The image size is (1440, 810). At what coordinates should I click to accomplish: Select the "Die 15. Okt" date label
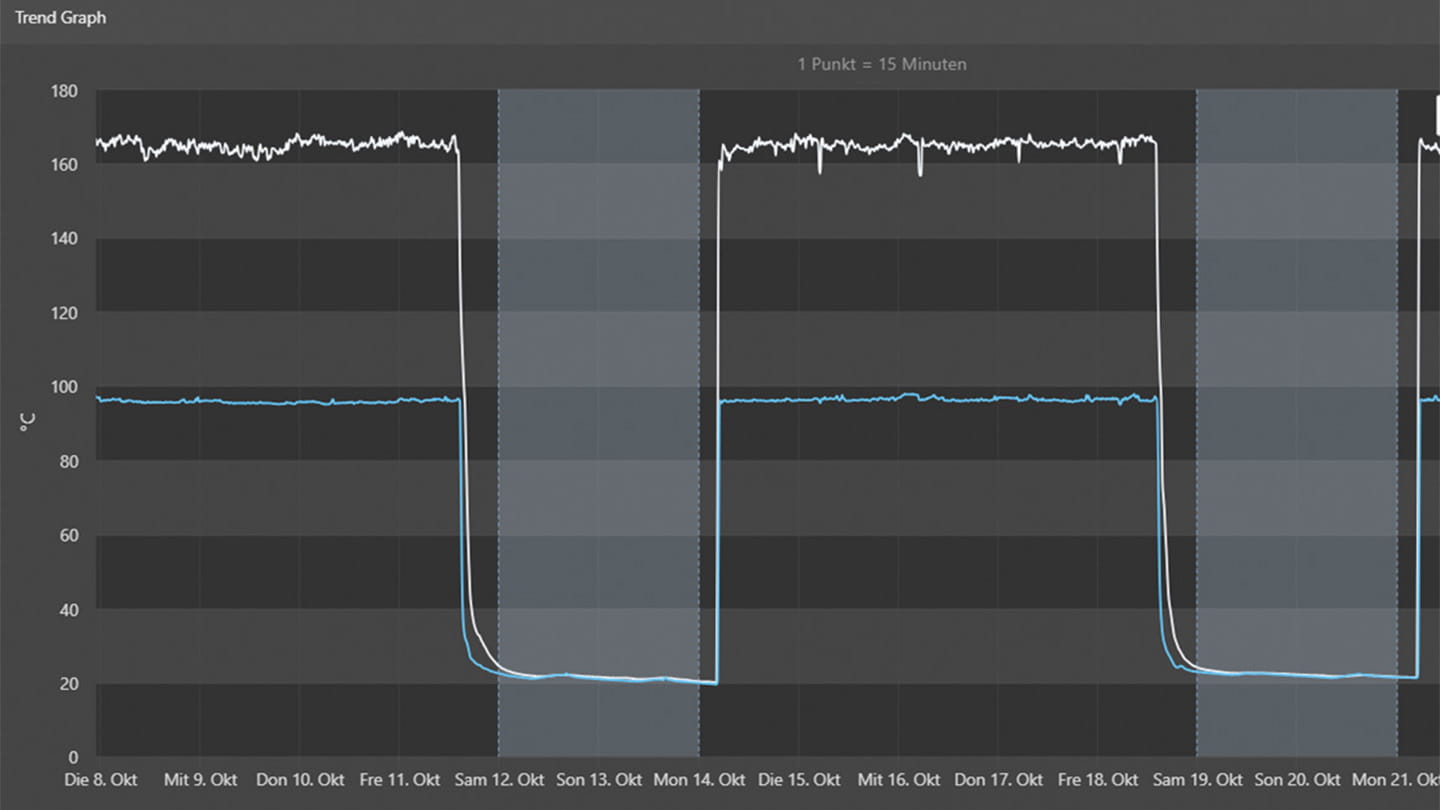[798, 780]
